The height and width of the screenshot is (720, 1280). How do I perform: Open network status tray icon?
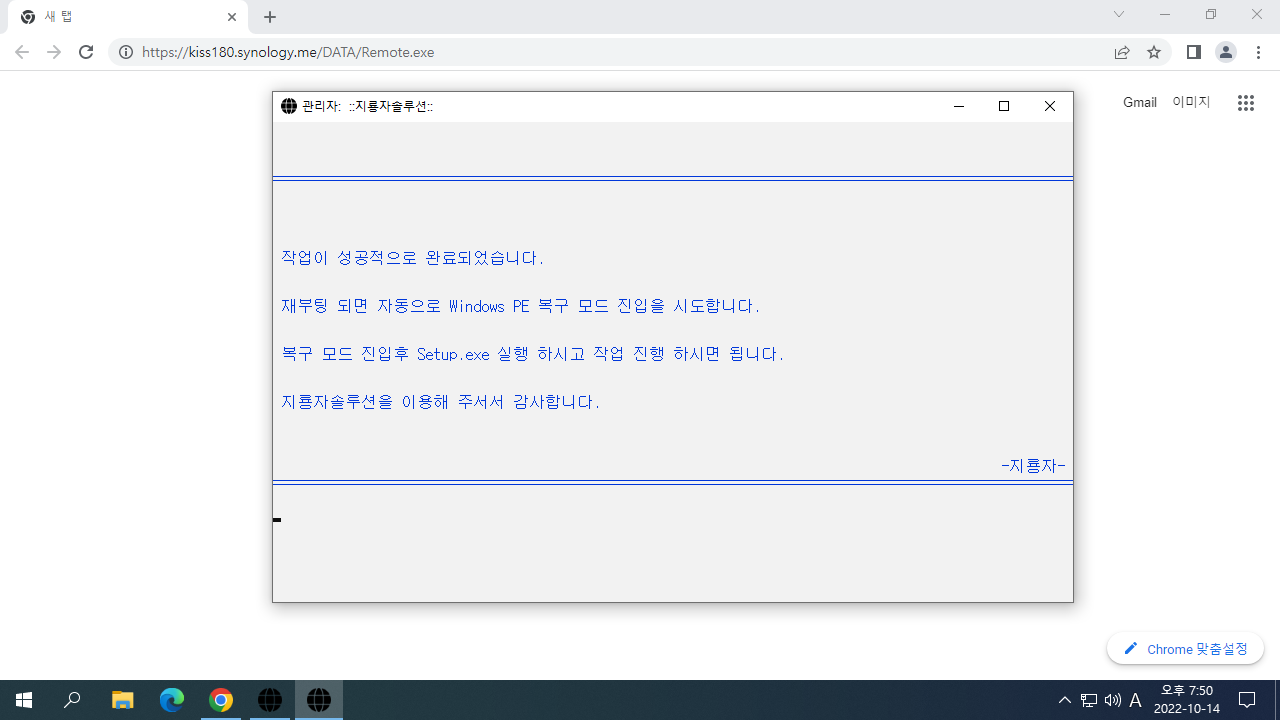tap(1089, 700)
